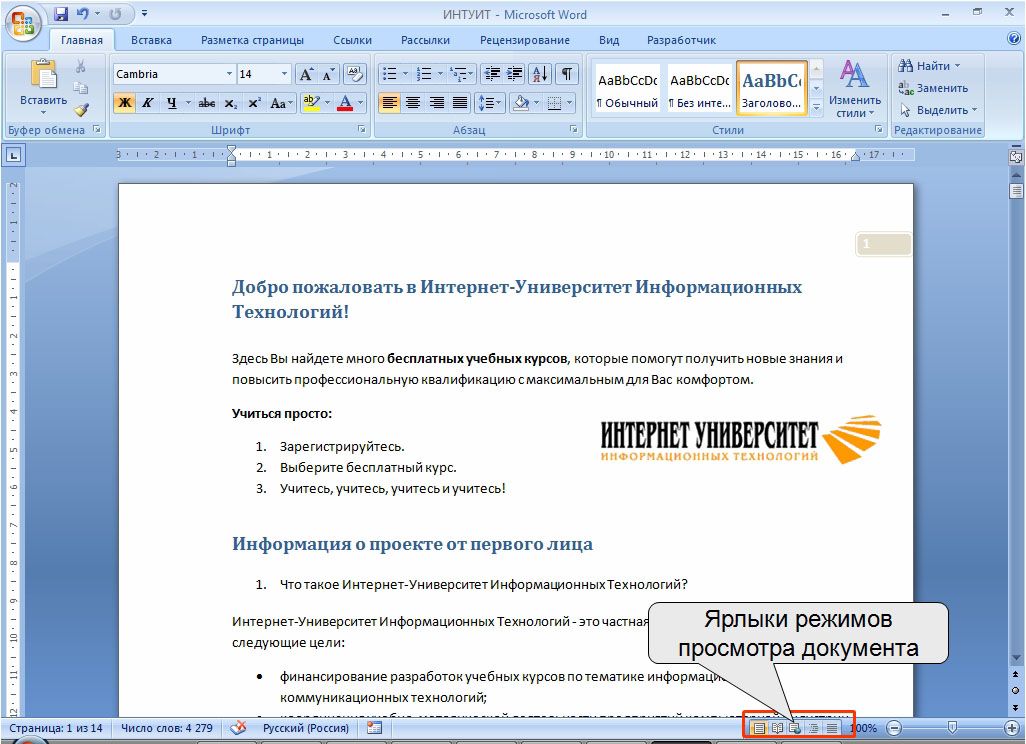This screenshot has height=744, width=1026.
Task: Open the round Office button menu
Action: pyautogui.click(x=23, y=23)
